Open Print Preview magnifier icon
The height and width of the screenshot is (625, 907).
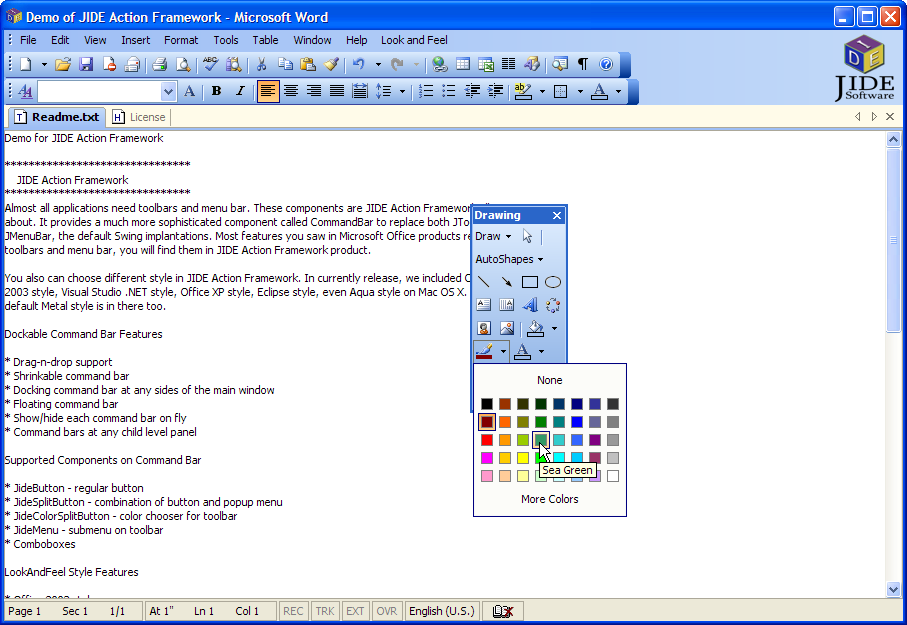pyautogui.click(x=183, y=64)
